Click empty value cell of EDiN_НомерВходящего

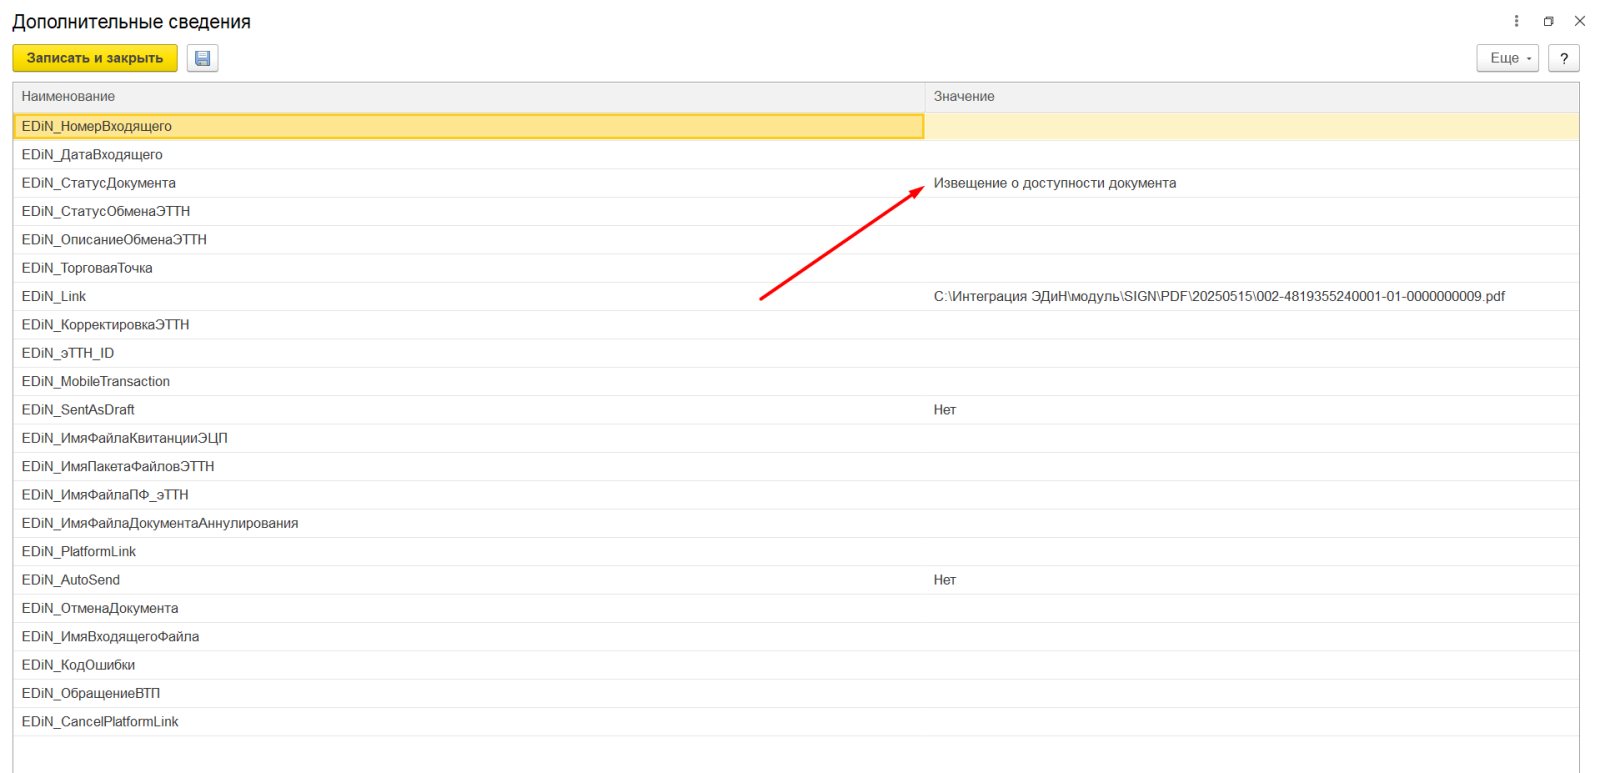pyautogui.click(x=1252, y=126)
